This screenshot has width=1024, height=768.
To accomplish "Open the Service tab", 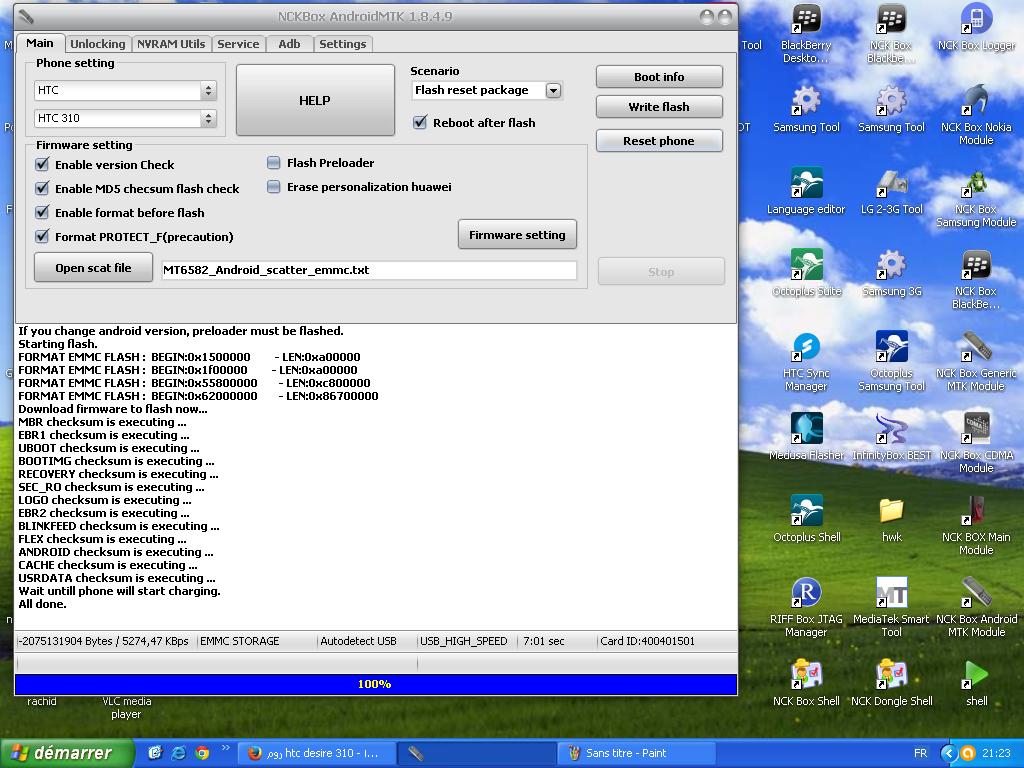I will [x=238, y=44].
